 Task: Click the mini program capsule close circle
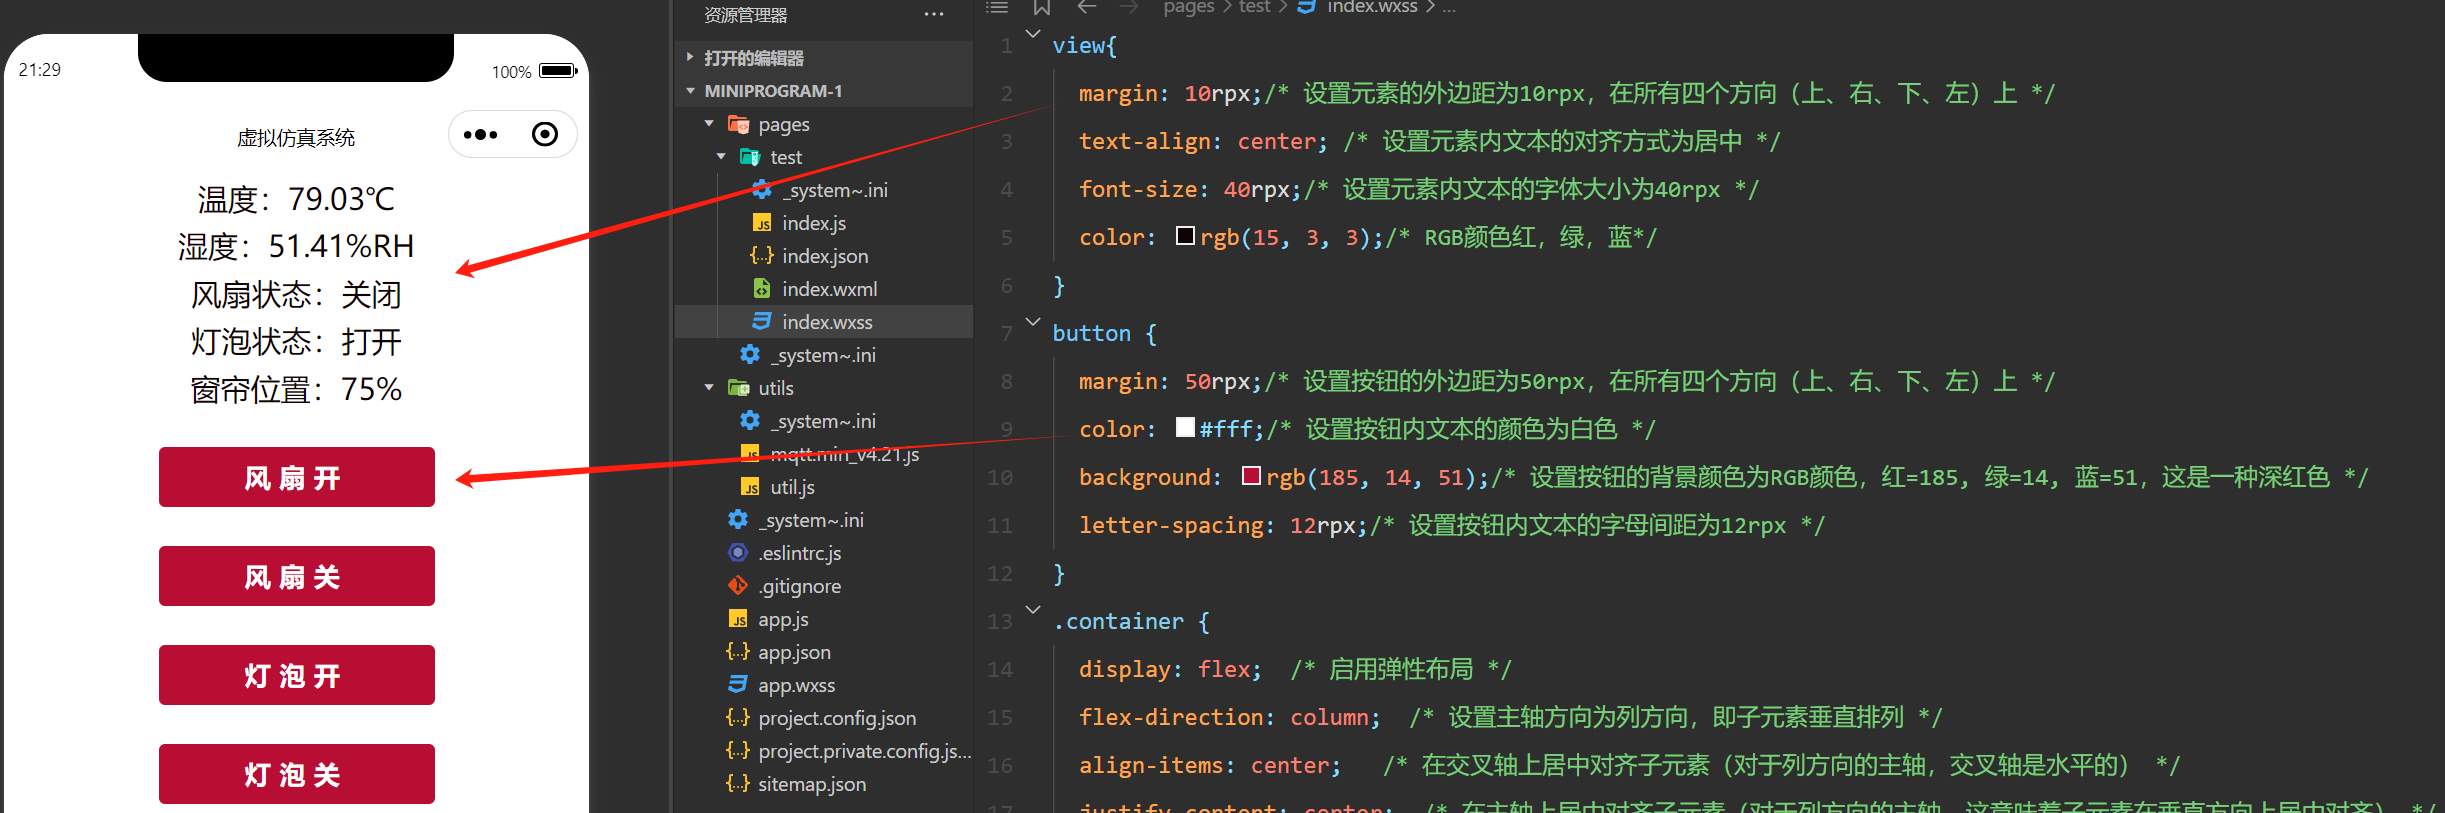(545, 135)
